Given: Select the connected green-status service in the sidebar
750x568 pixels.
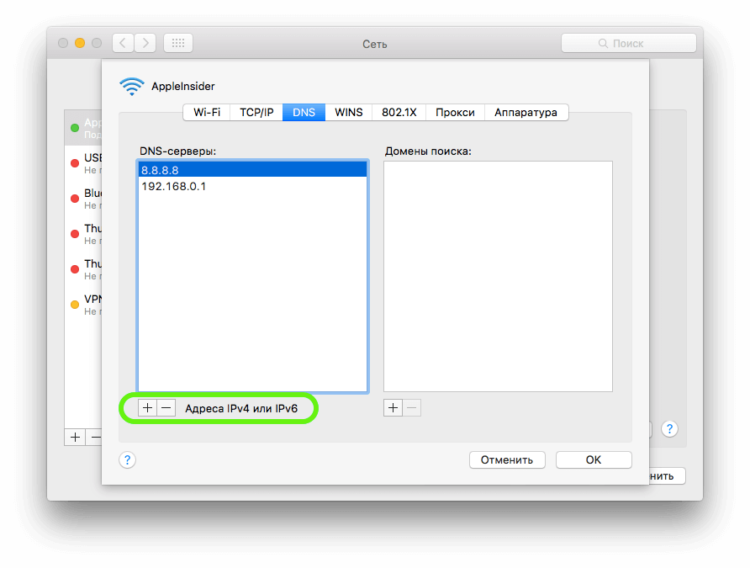Looking at the screenshot, I should [x=85, y=128].
